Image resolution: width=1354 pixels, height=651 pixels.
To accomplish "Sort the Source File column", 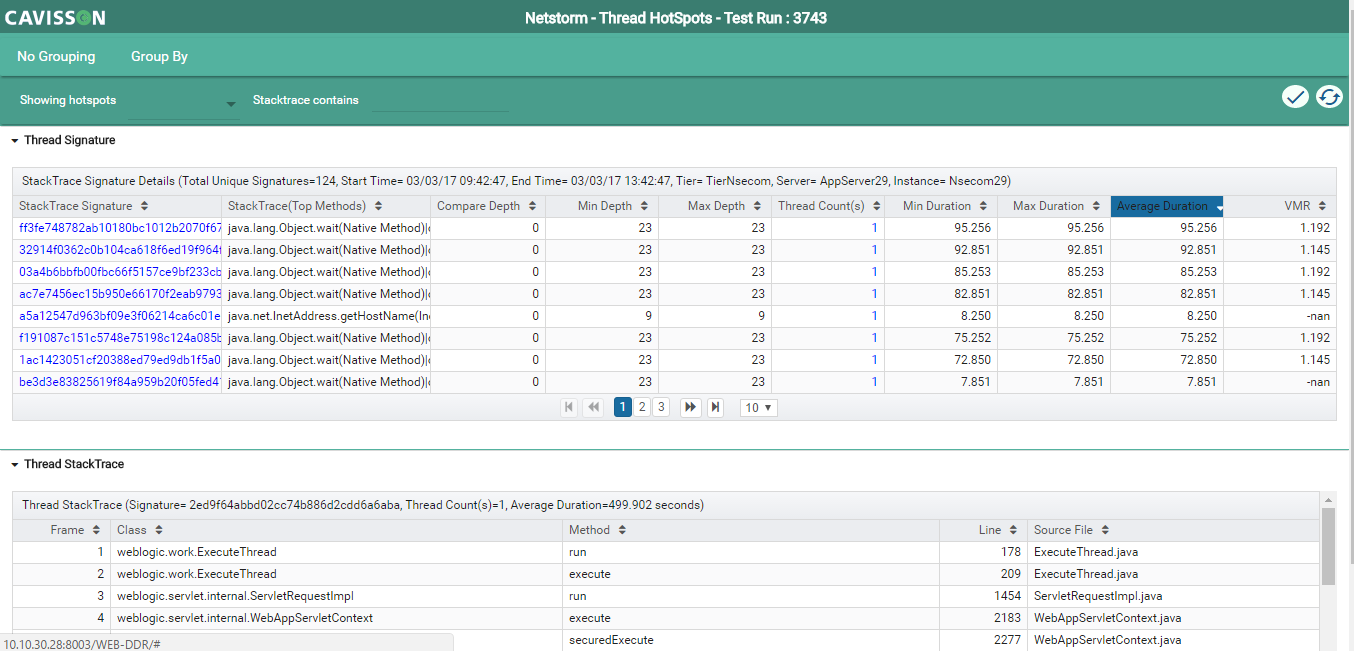I will pos(1105,530).
